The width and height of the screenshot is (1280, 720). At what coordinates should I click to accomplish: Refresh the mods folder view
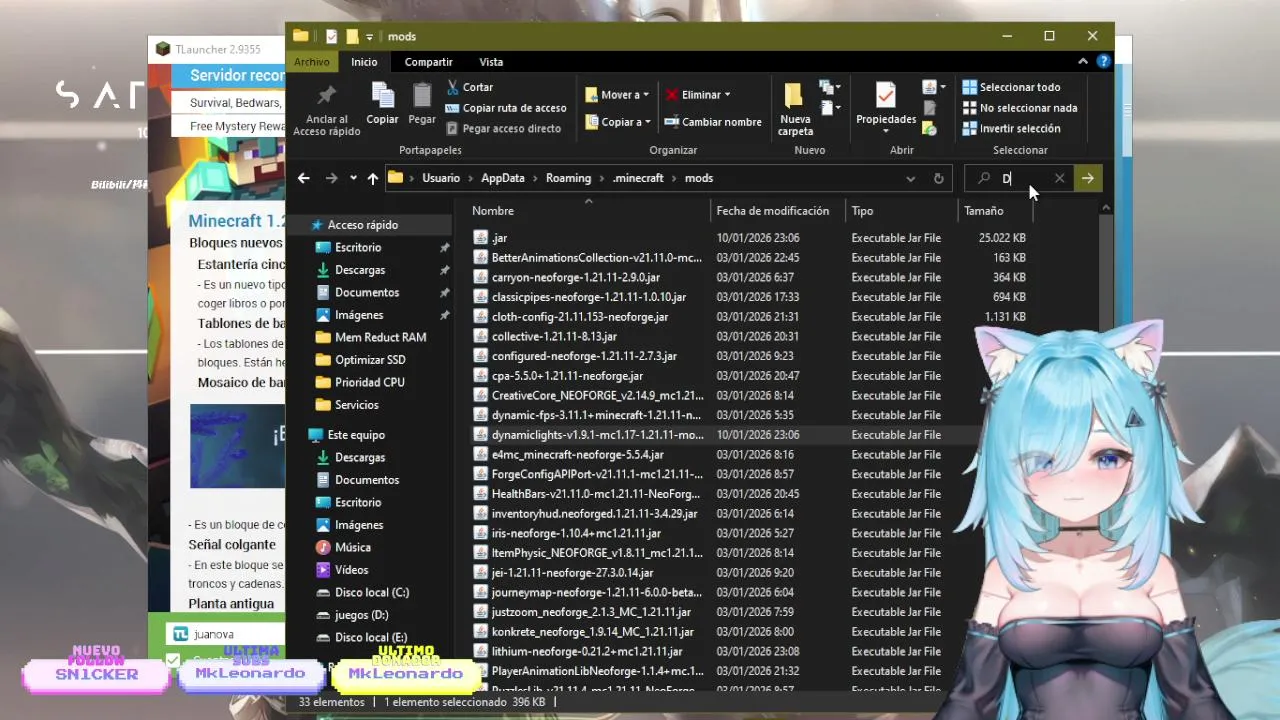tap(938, 178)
